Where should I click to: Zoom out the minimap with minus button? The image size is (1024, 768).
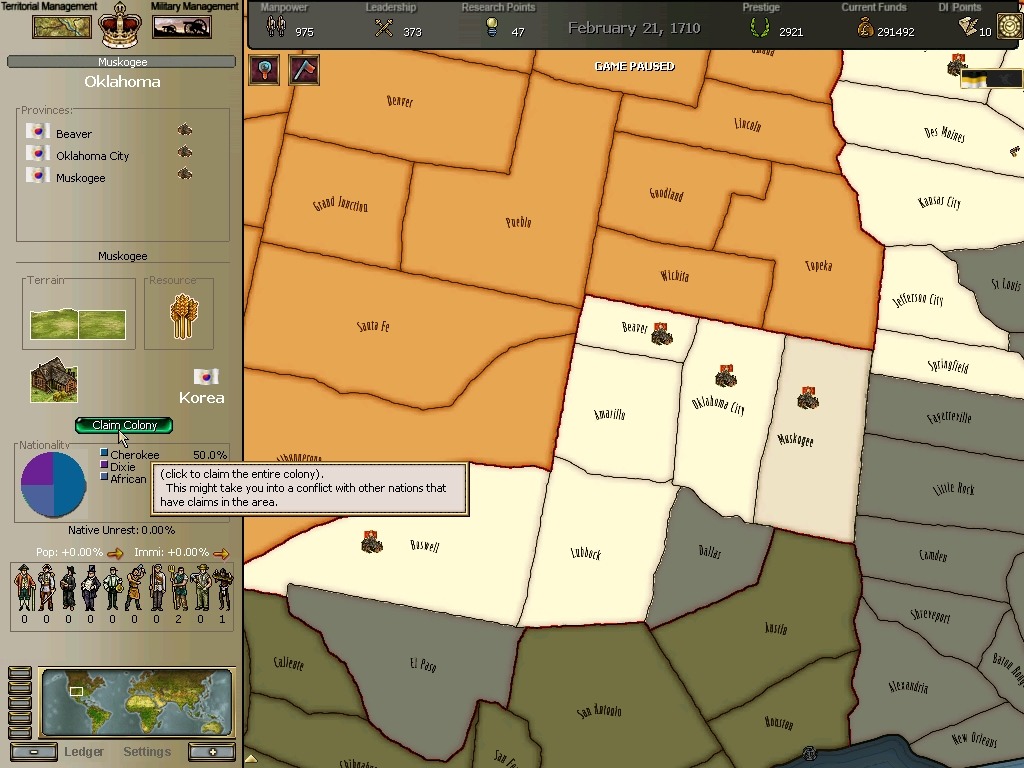[34, 752]
